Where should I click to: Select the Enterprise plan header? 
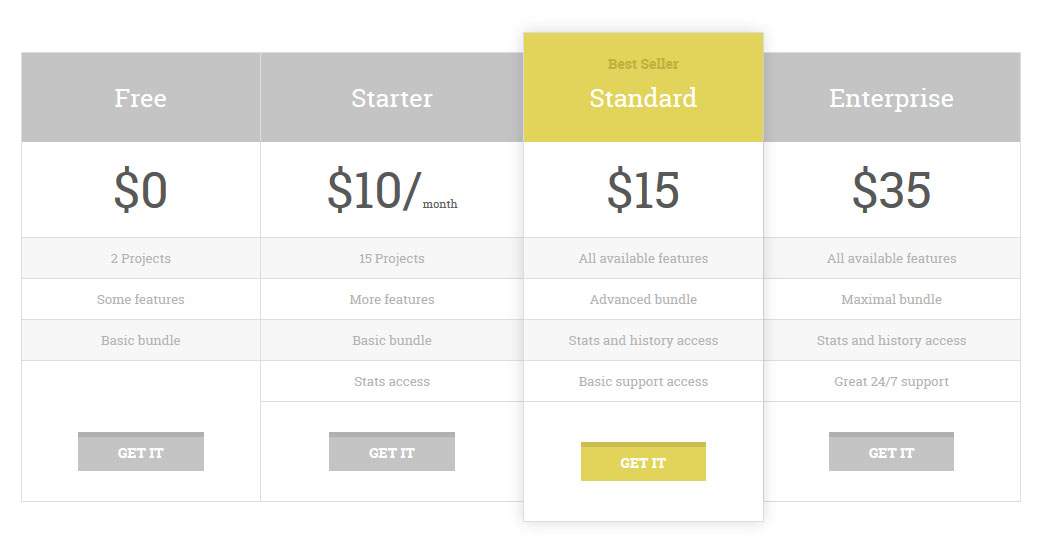click(891, 98)
